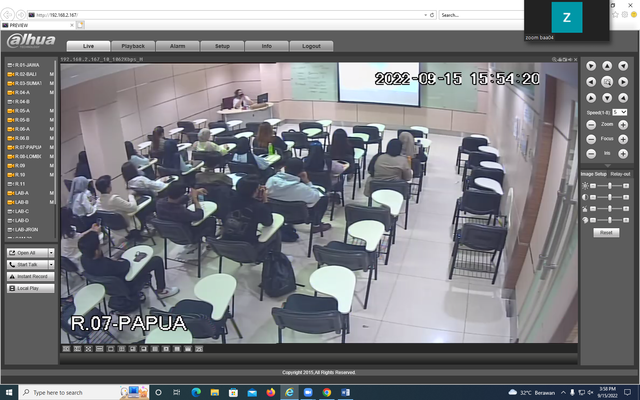
Task: Toggle the R.03-SUMAT camera icon
Action: pos(10,83)
